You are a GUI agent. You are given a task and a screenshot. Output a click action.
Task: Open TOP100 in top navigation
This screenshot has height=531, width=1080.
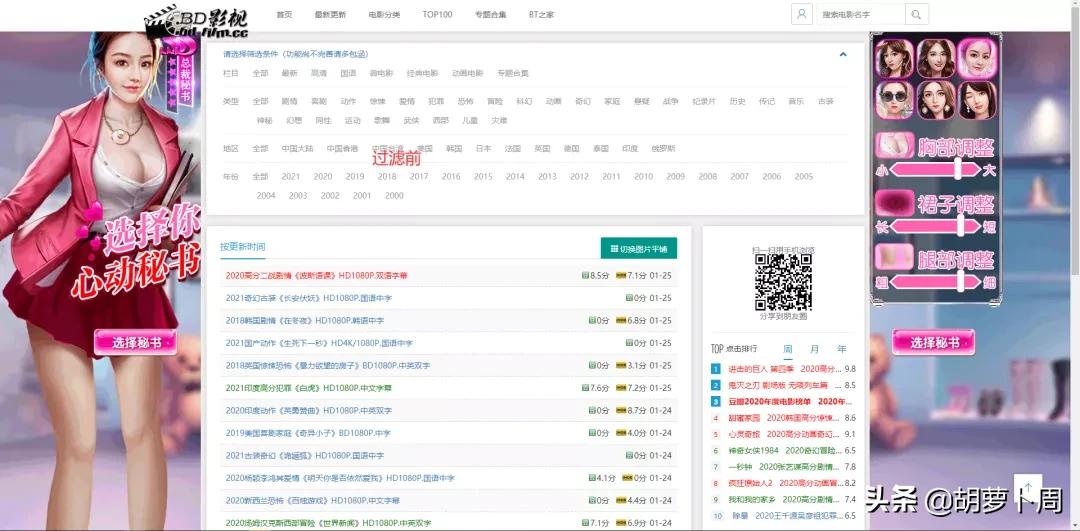pos(437,14)
